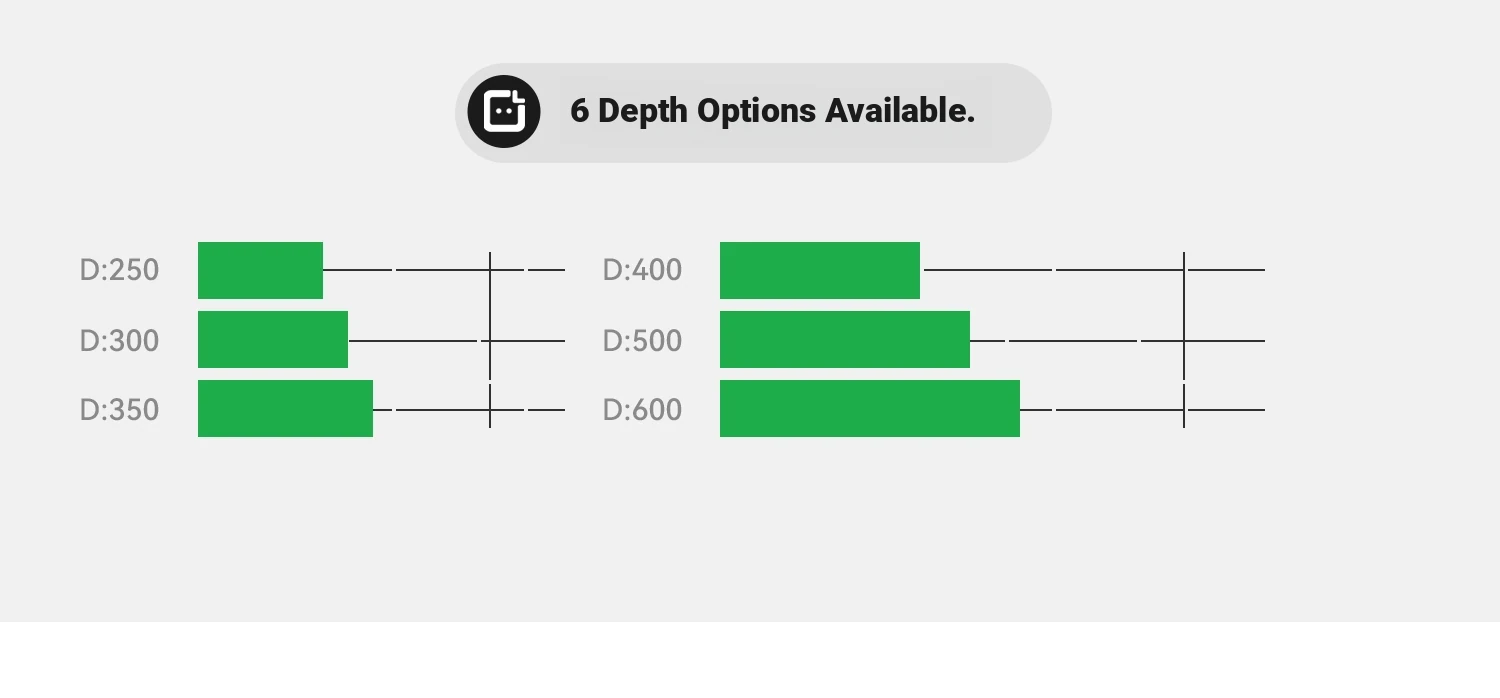Click the black cabinet icon in the banner
The image size is (1500, 698).
click(x=504, y=111)
